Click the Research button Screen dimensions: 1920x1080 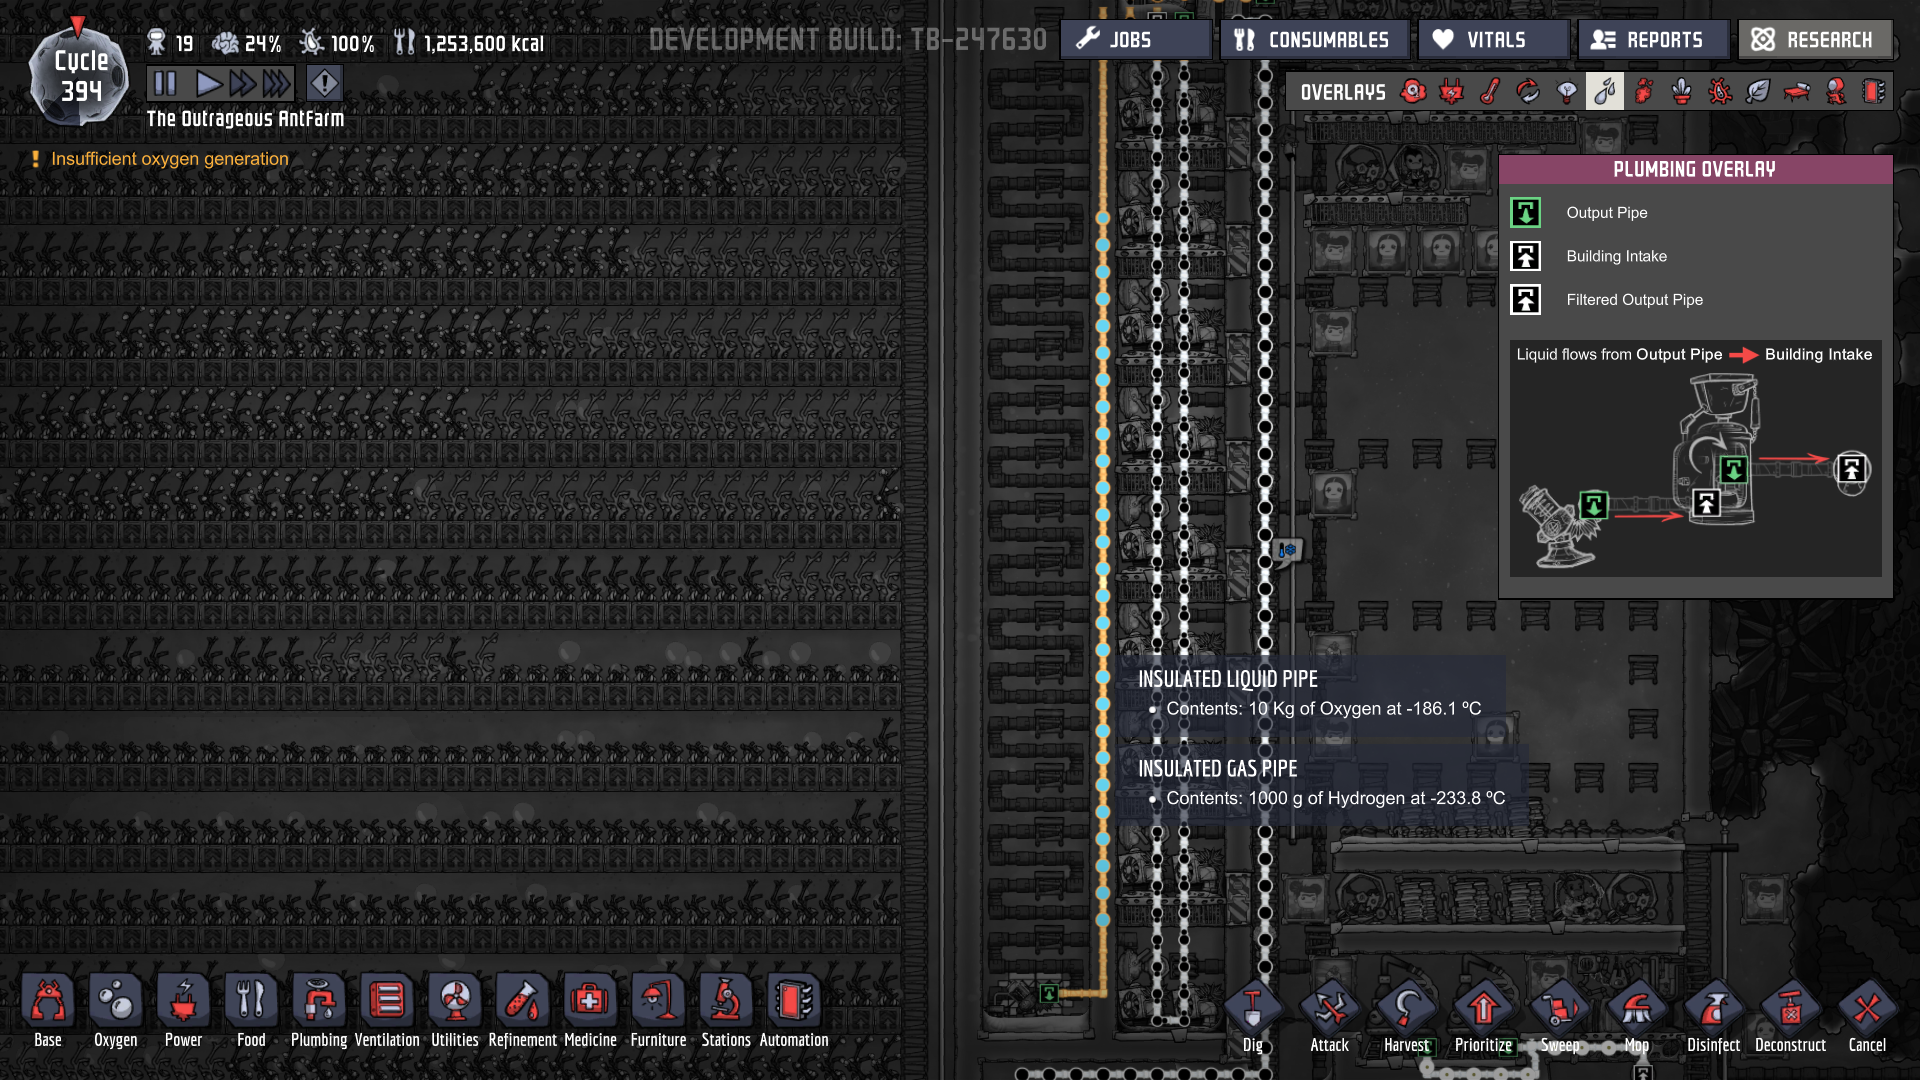point(1815,40)
